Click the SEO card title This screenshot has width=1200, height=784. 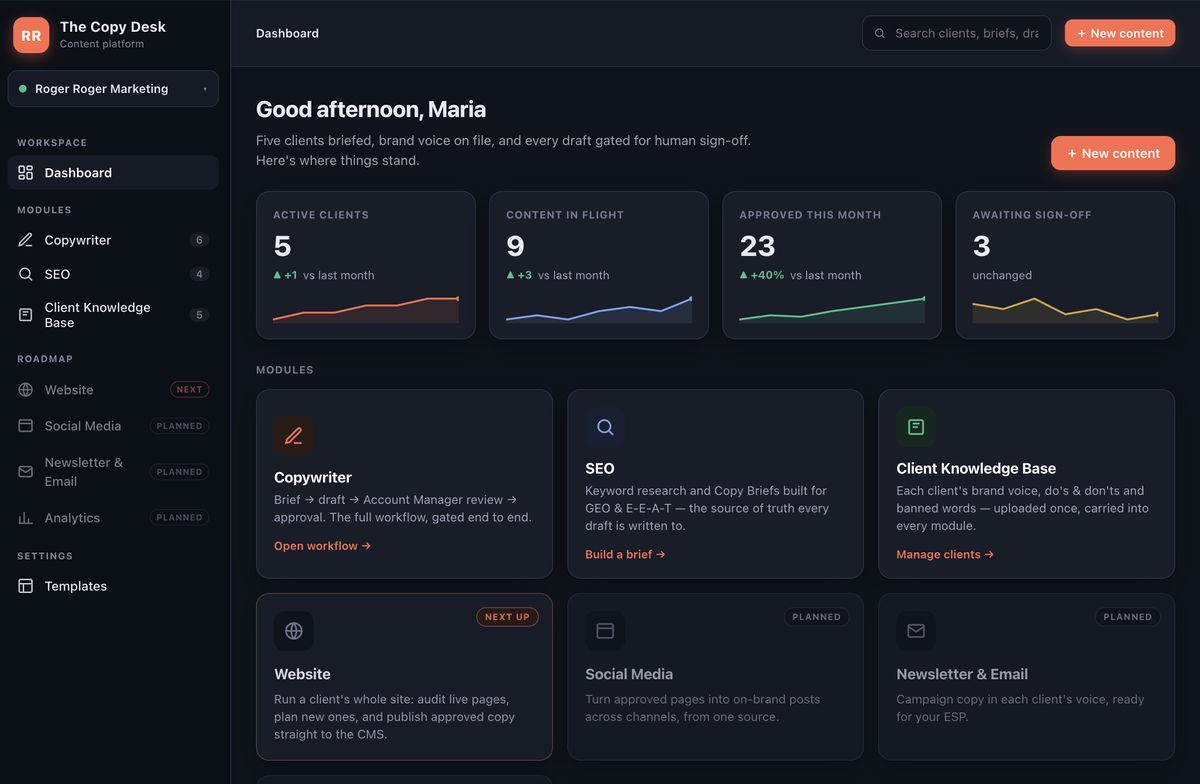[x=600, y=469]
